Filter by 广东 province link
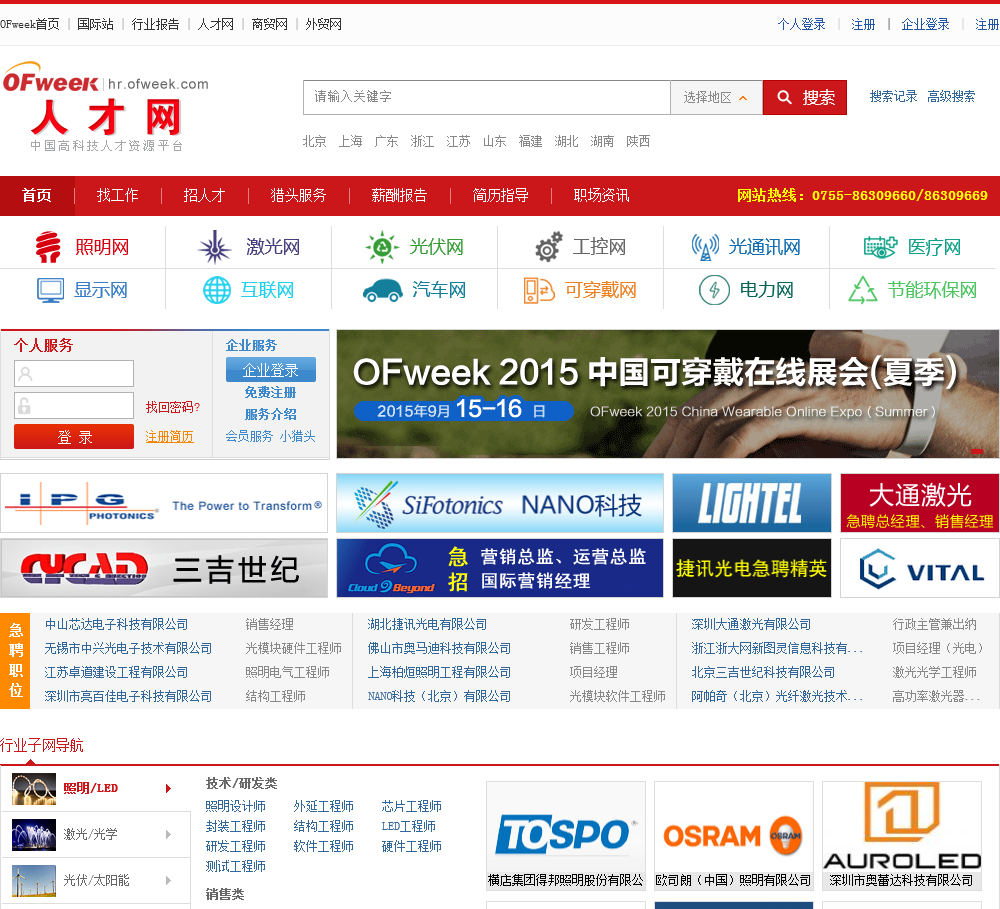The image size is (1000, 909). click(x=386, y=141)
